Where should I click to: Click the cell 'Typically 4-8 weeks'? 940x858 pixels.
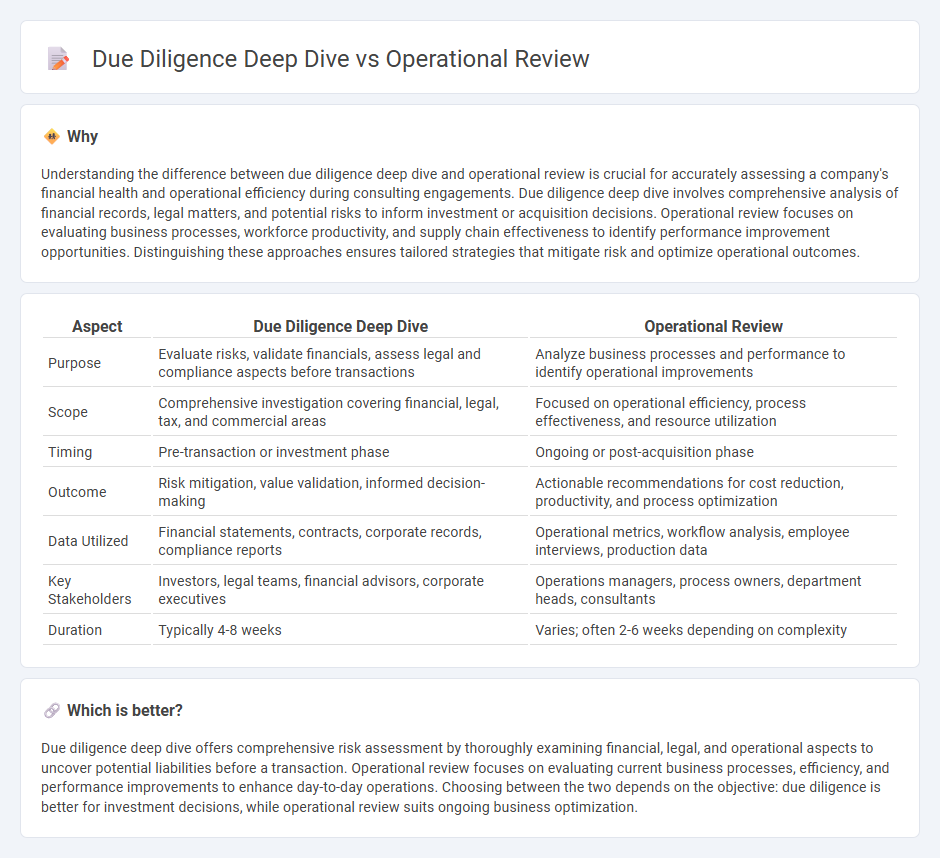(341, 630)
